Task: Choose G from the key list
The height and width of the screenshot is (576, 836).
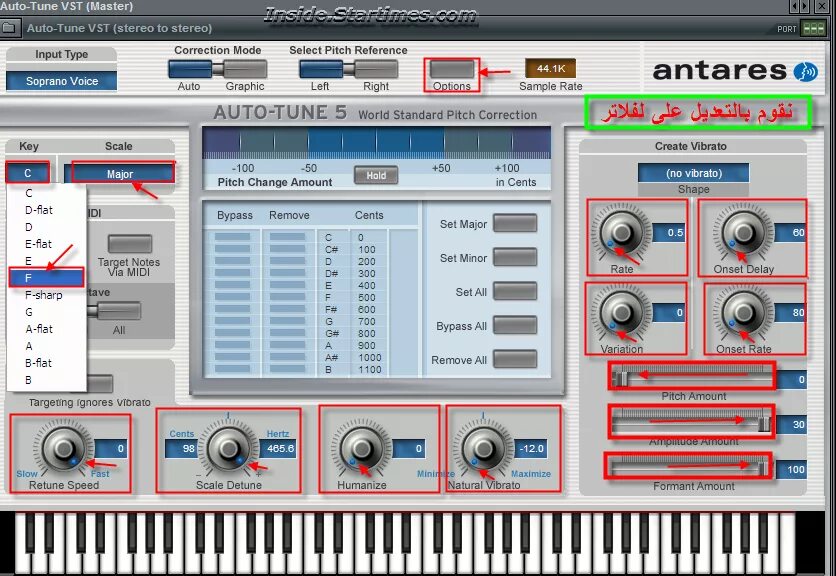Action: tap(46, 312)
